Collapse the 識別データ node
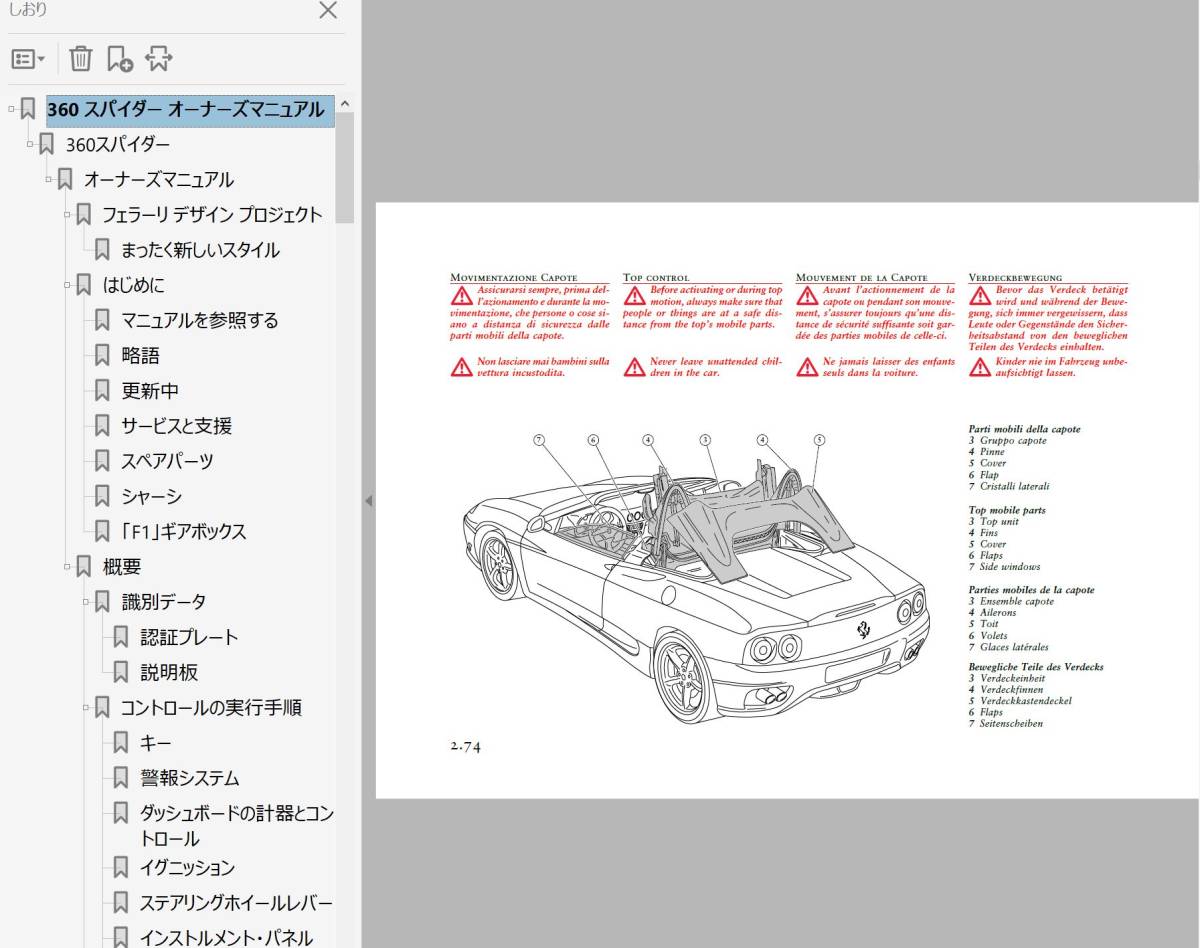Viewport: 1200px width, 948px height. [x=87, y=601]
